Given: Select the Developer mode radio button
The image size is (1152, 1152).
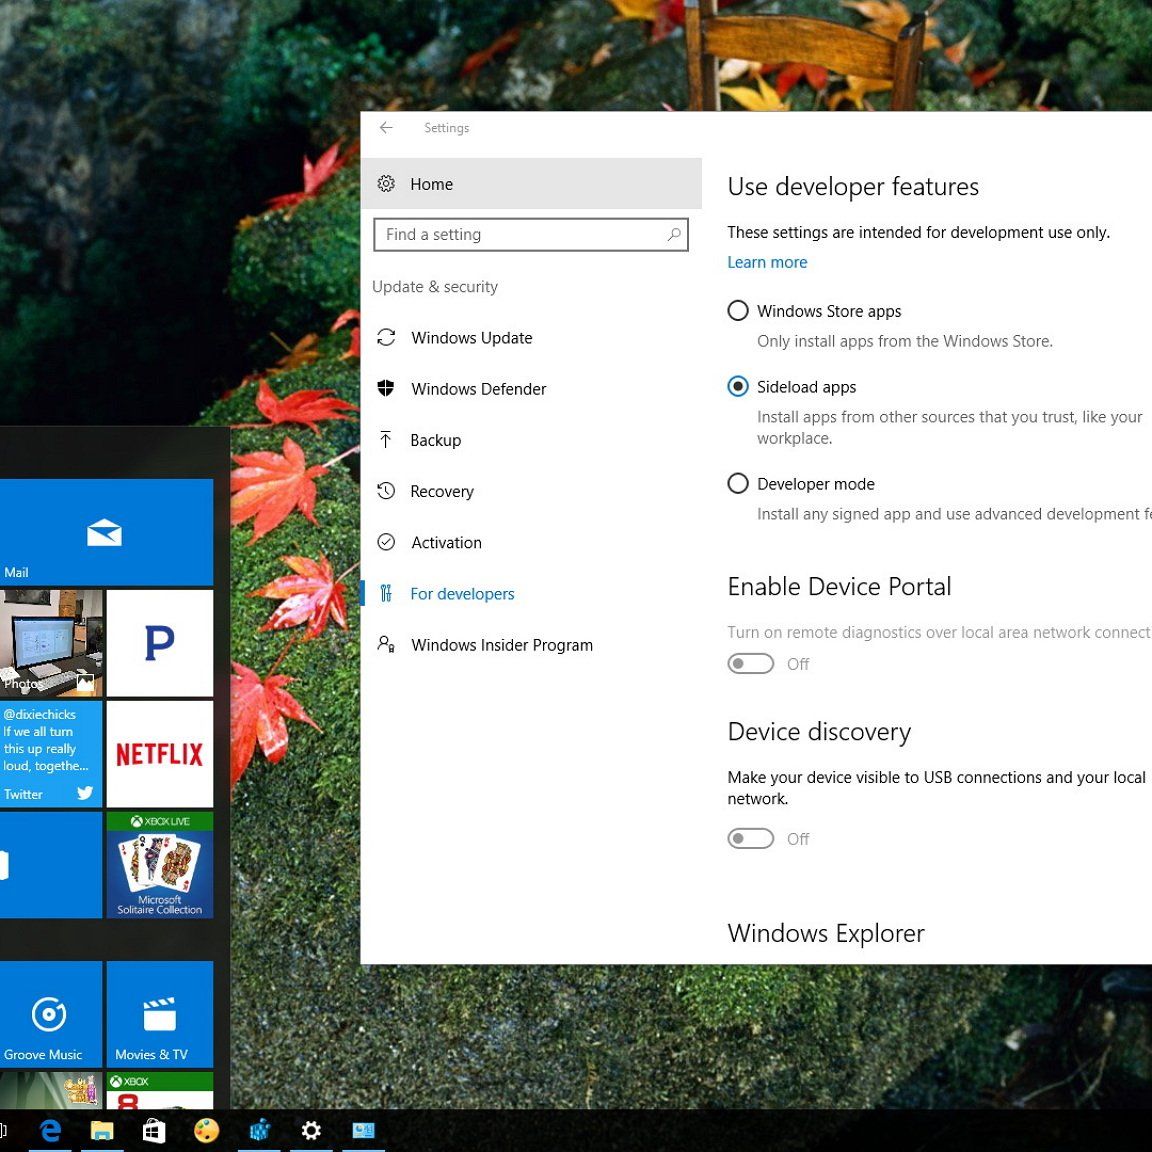Looking at the screenshot, I should tap(738, 484).
